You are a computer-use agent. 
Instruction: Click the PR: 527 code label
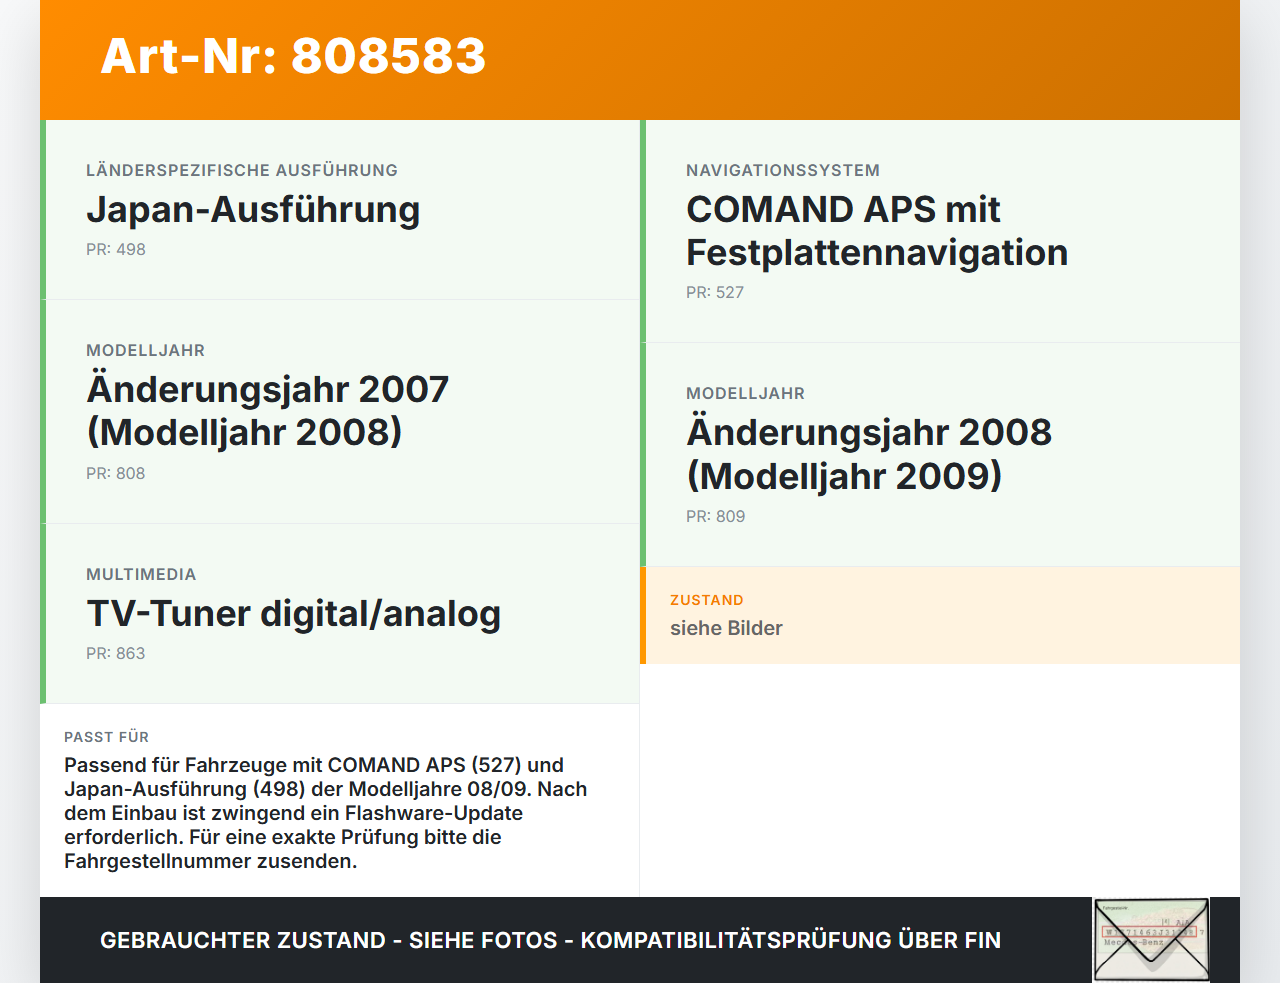tap(715, 292)
